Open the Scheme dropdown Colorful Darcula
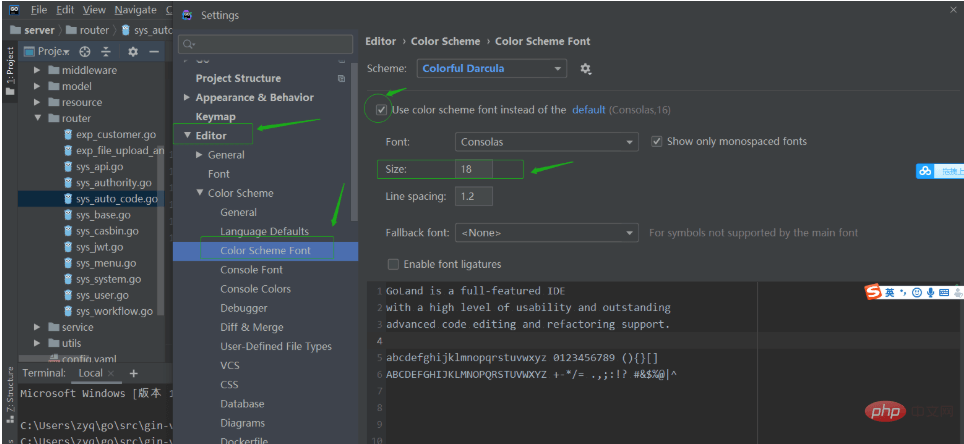 click(x=491, y=69)
